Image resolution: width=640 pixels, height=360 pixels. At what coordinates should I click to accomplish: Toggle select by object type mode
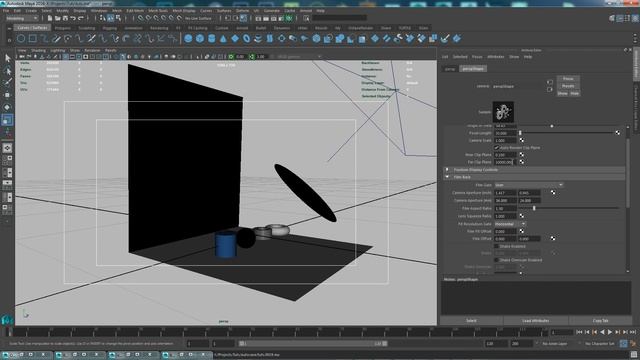coord(111,18)
